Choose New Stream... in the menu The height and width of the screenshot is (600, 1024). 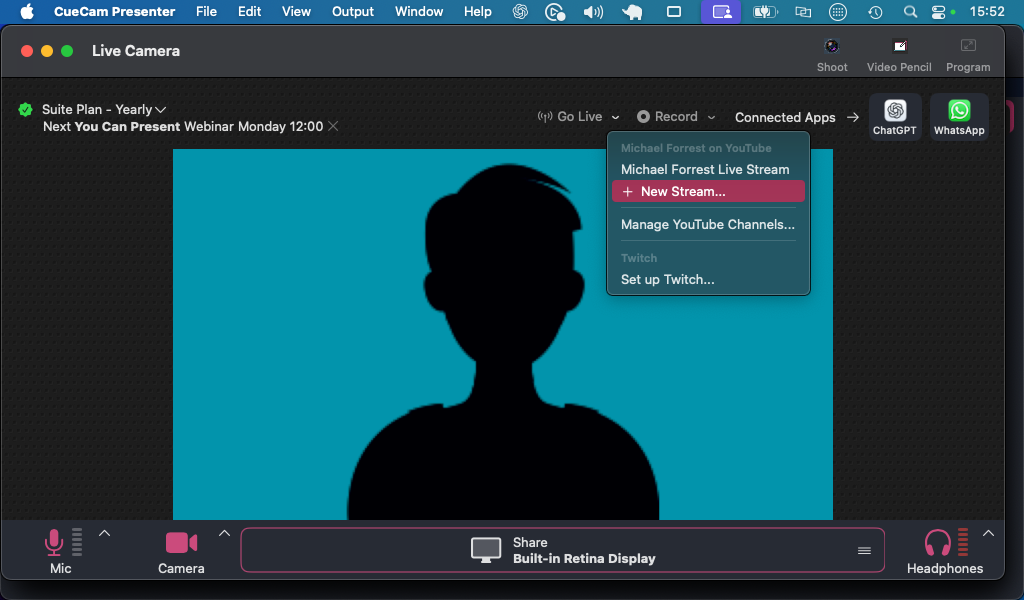click(708, 191)
